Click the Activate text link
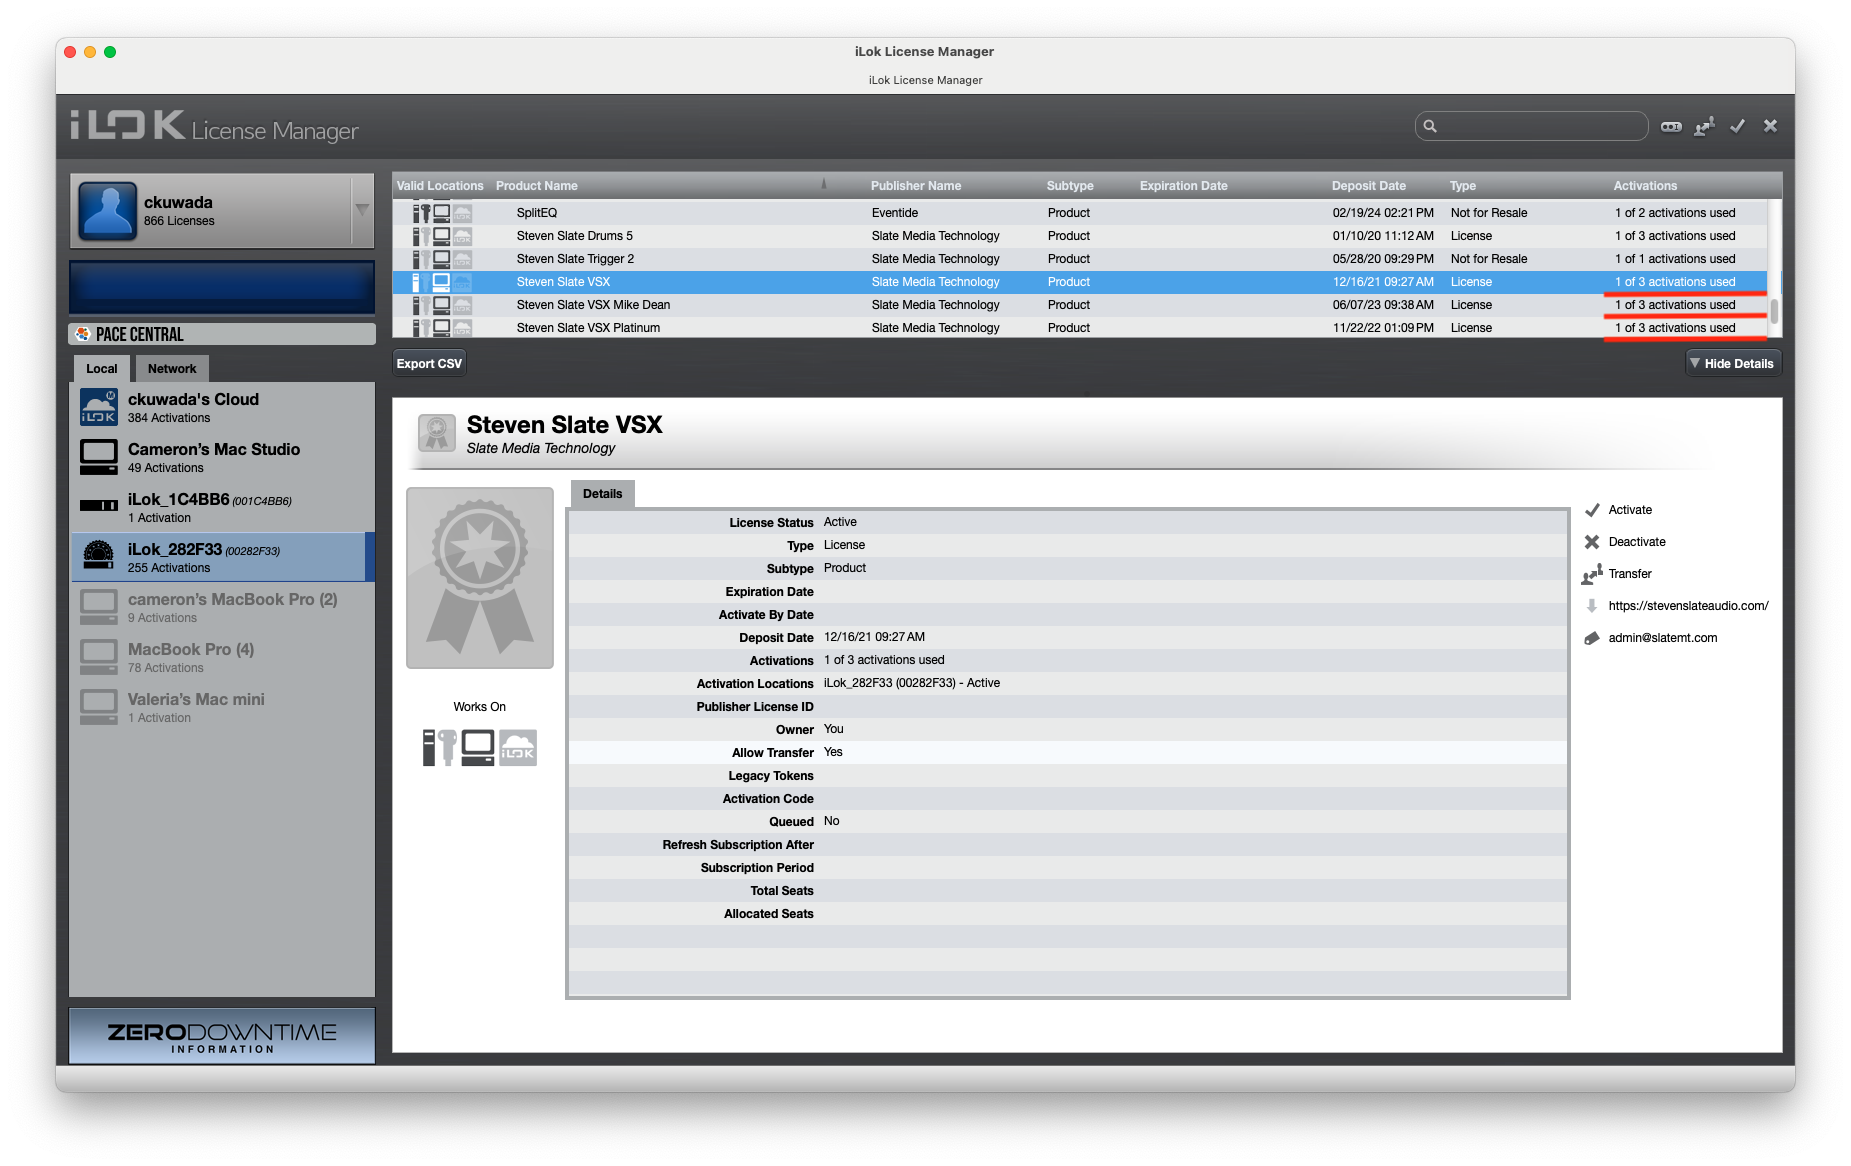Screen dimensions: 1851x1166 [x=1630, y=510]
